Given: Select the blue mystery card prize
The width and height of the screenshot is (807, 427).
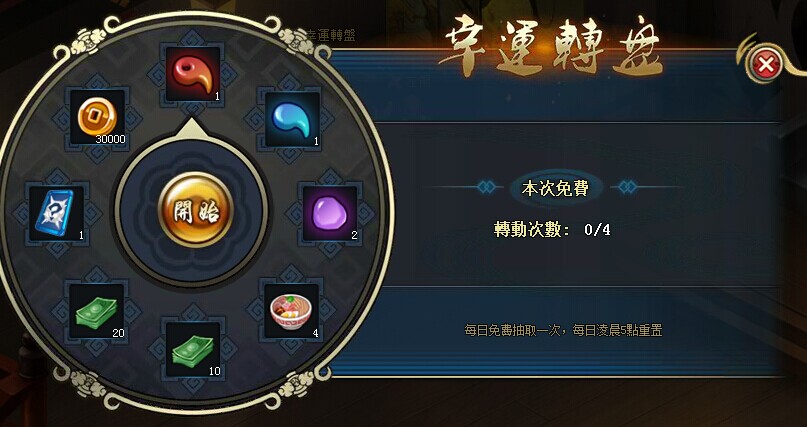Looking at the screenshot, I should [57, 214].
